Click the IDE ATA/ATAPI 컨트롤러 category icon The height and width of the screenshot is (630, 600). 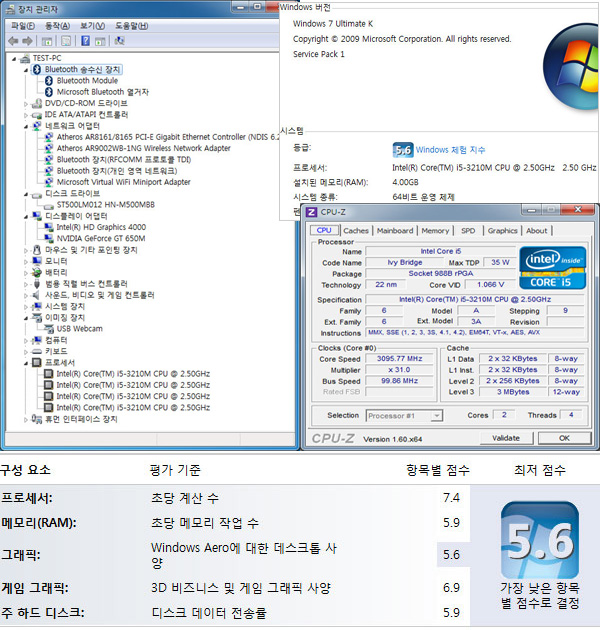pyautogui.click(x=37, y=115)
